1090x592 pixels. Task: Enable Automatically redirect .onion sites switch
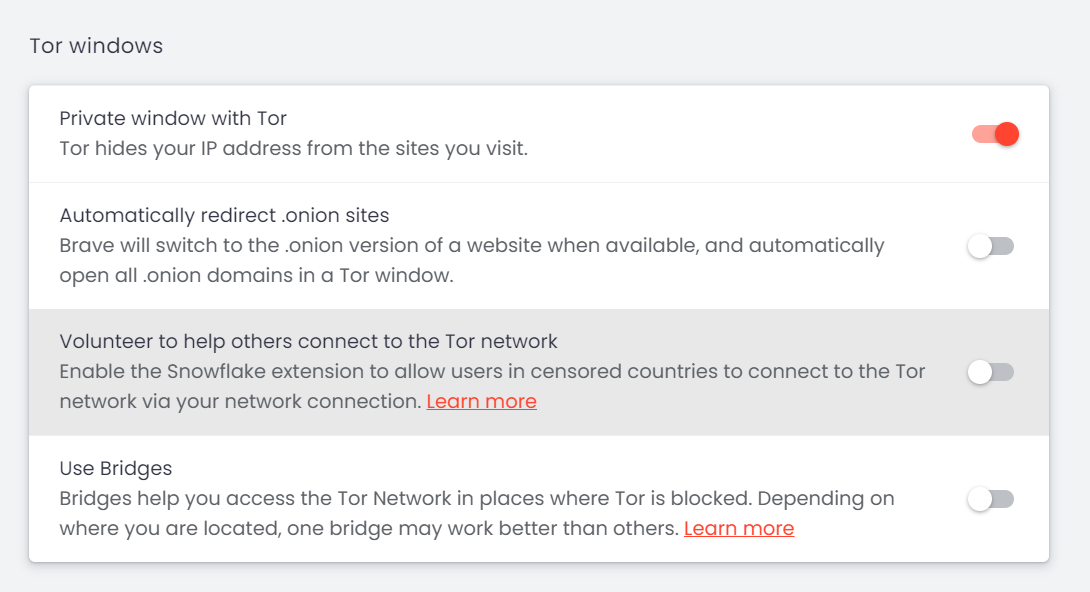[x=990, y=246]
